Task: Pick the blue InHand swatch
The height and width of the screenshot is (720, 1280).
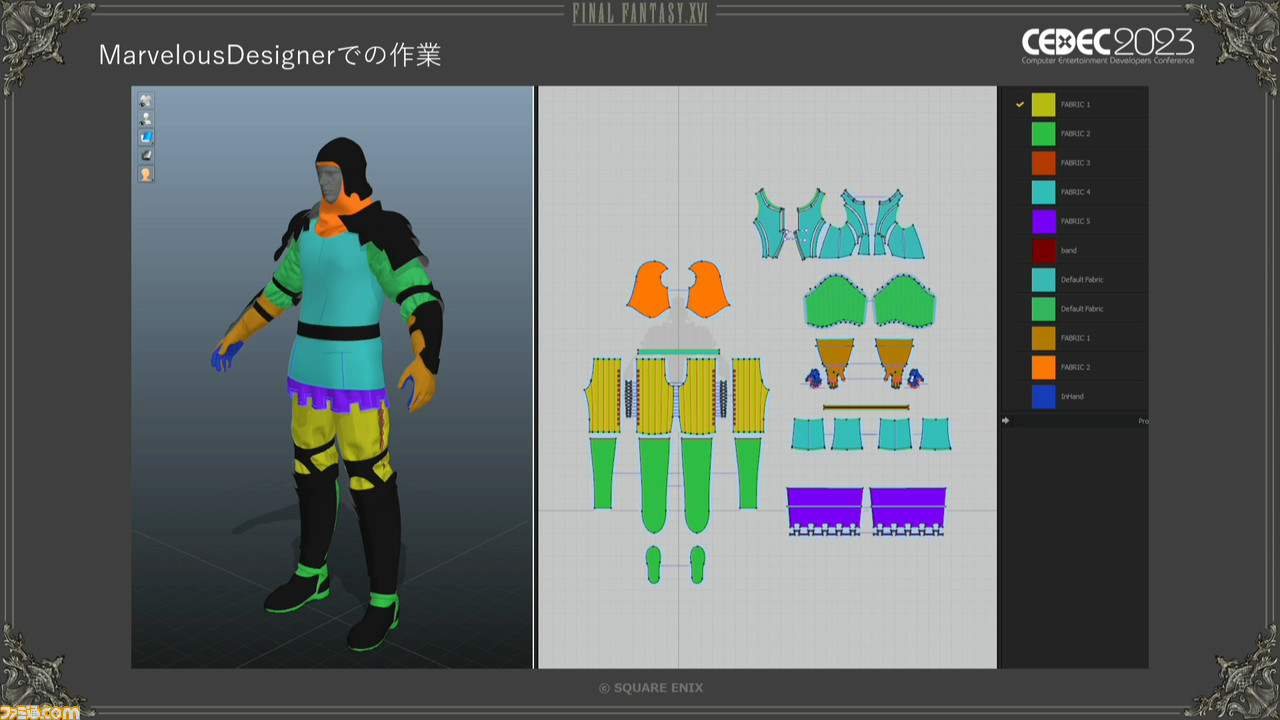Action: coord(1044,396)
